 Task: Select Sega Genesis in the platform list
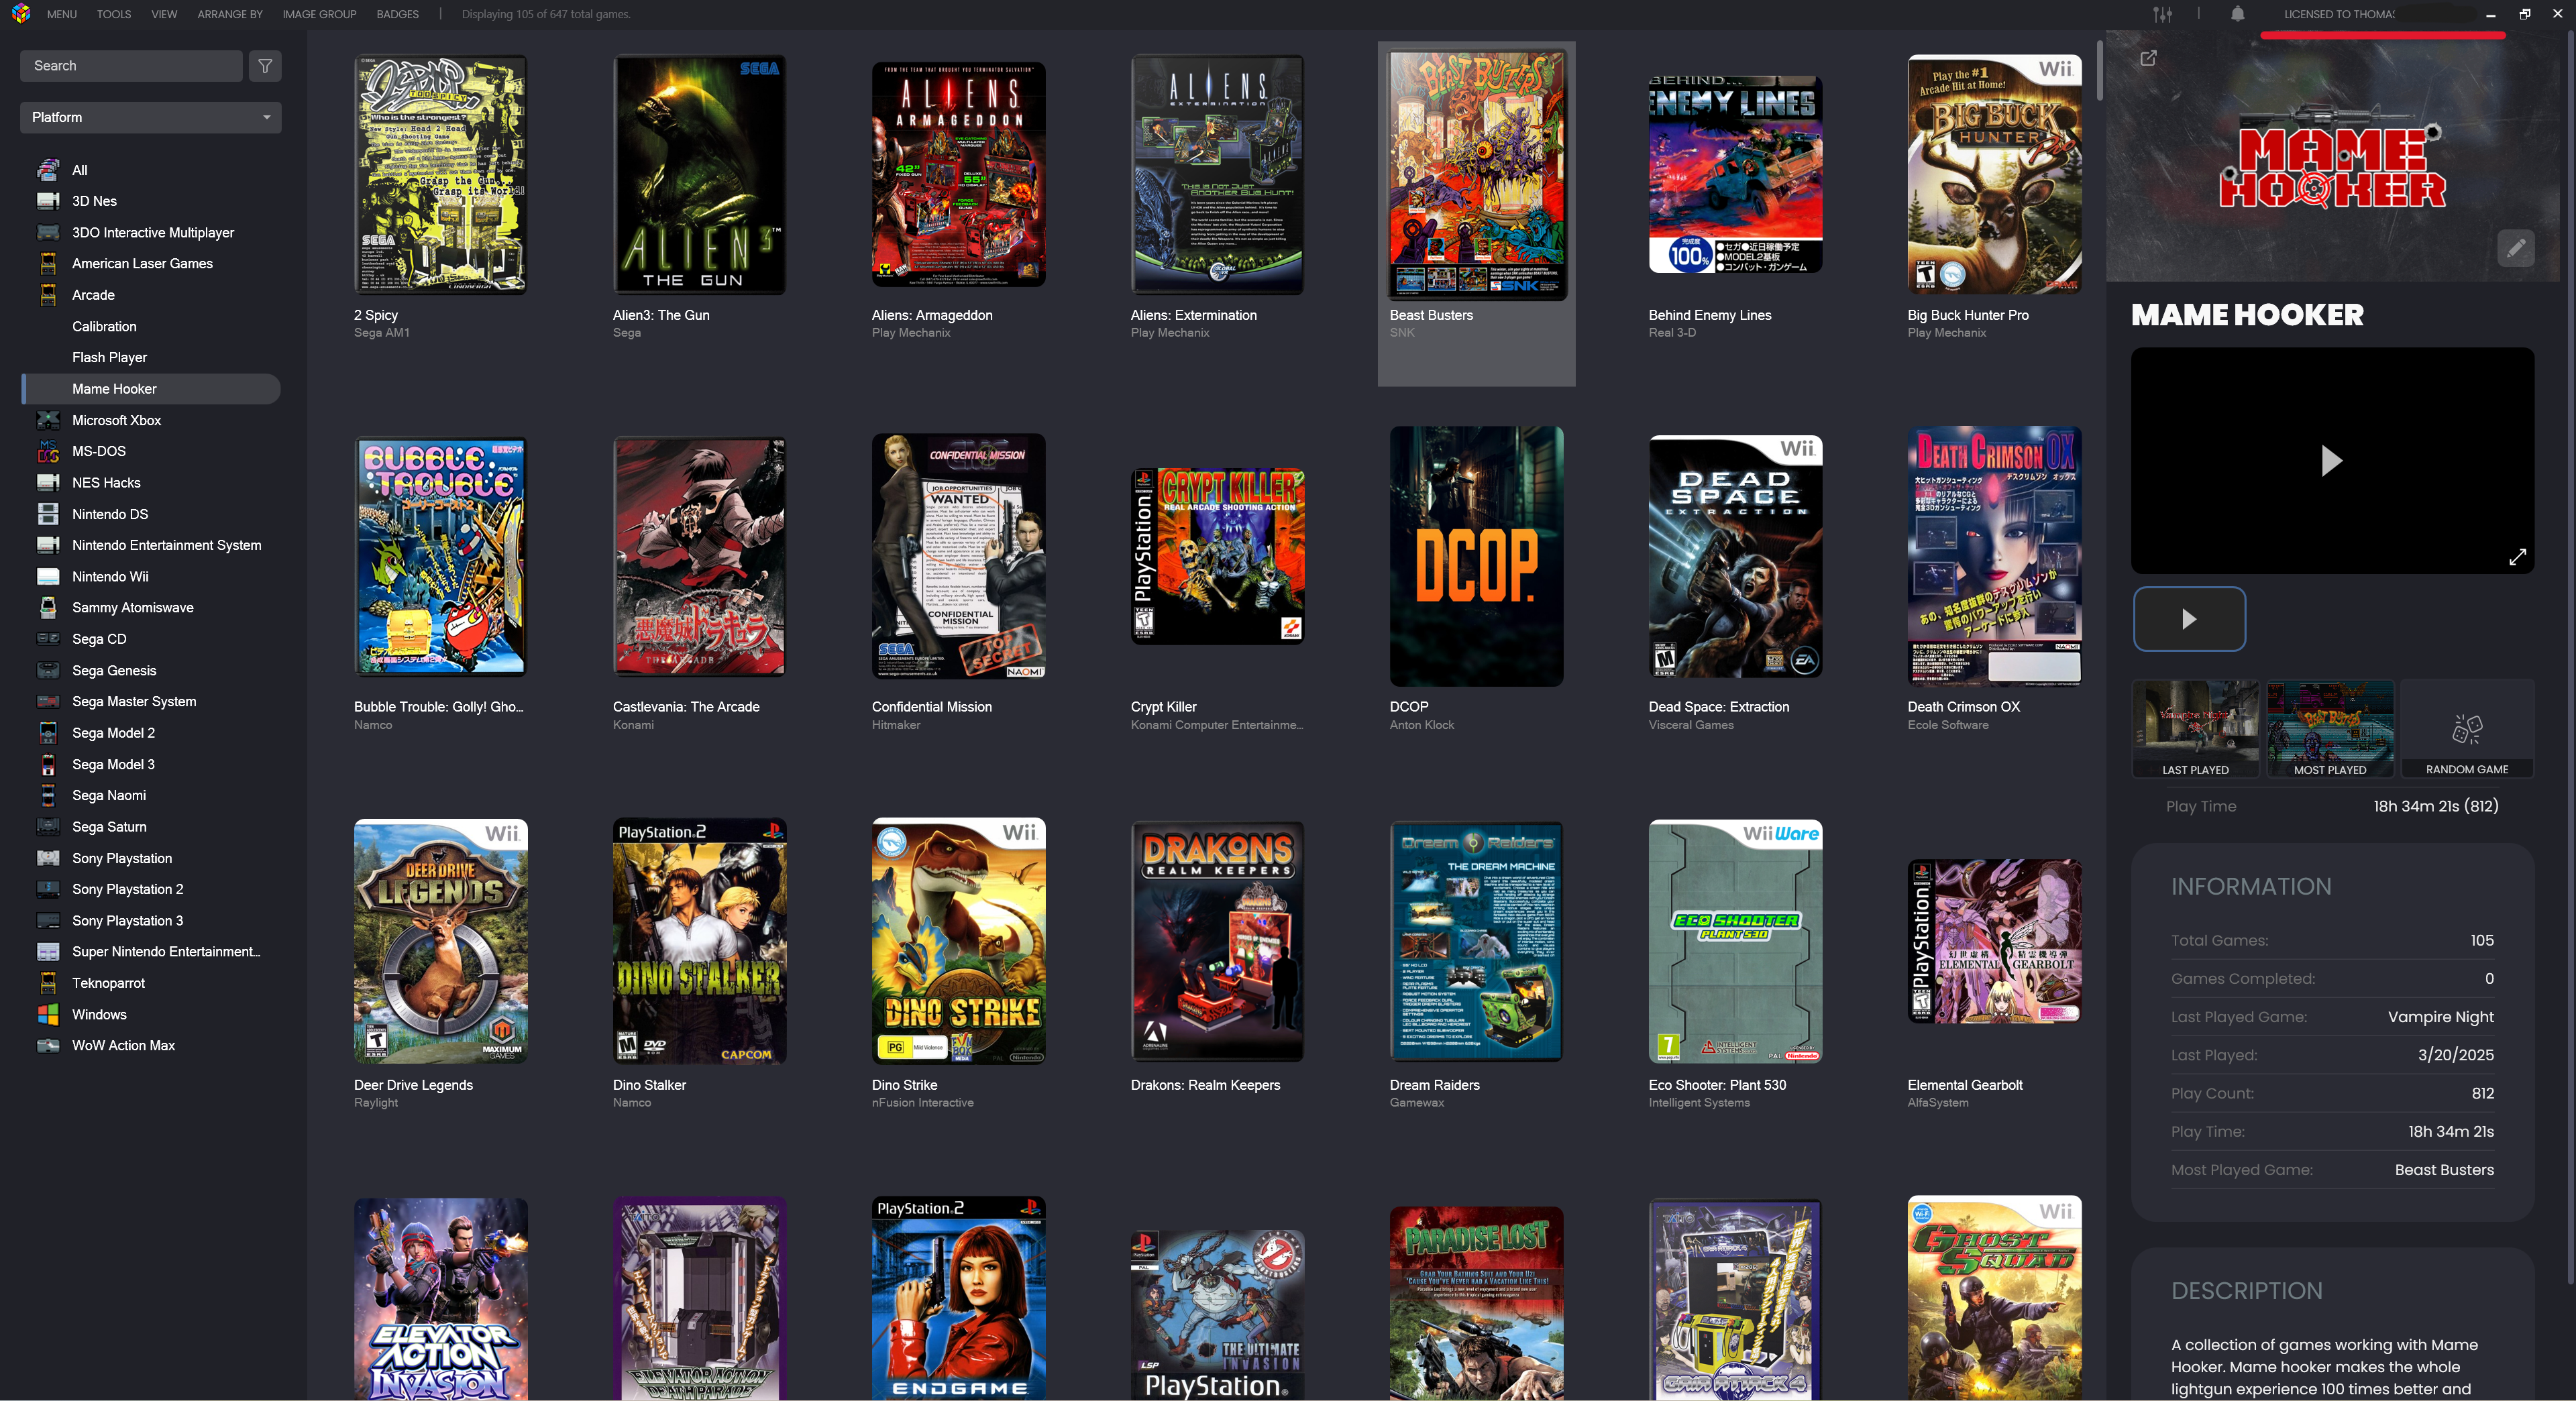pos(114,670)
